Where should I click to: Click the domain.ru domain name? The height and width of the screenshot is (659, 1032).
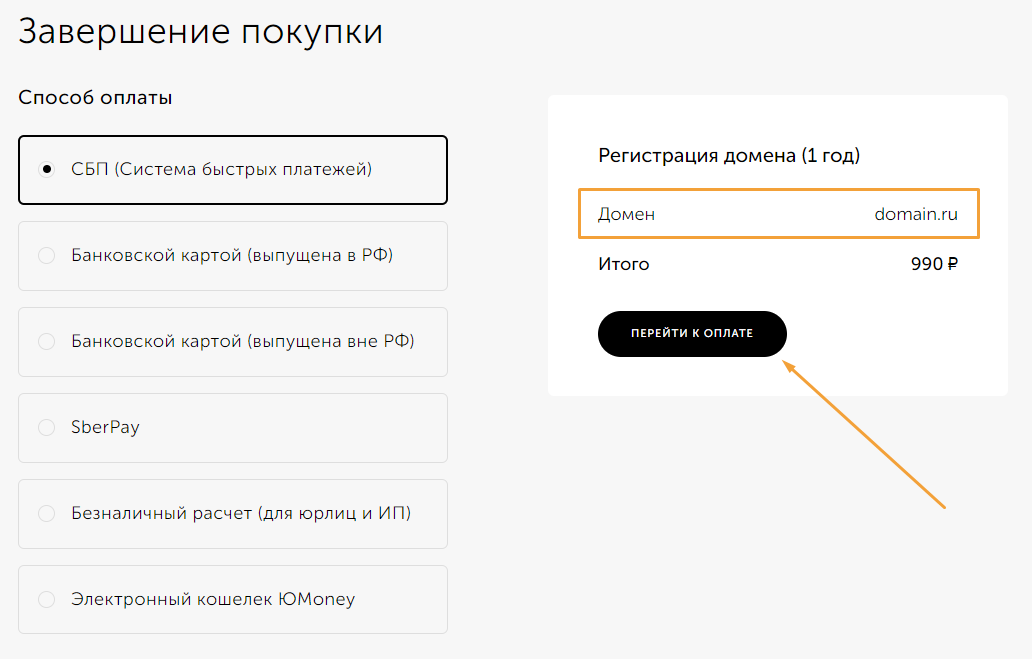(x=916, y=214)
